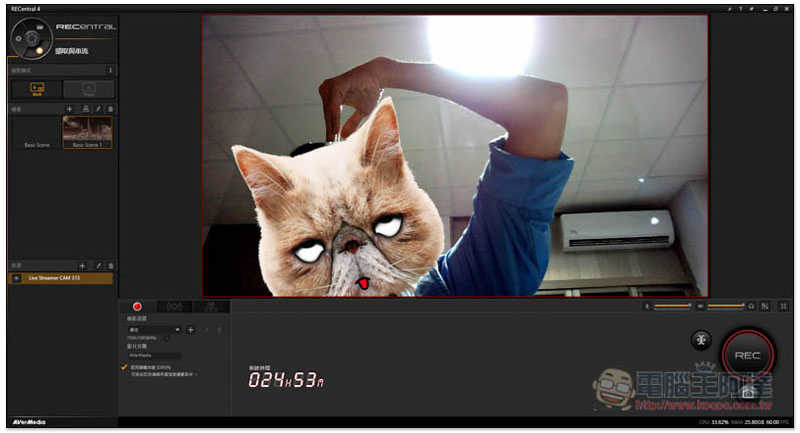This screenshot has width=800, height=433.
Task: Switch to the record tab with red dot
Action: coord(137,307)
